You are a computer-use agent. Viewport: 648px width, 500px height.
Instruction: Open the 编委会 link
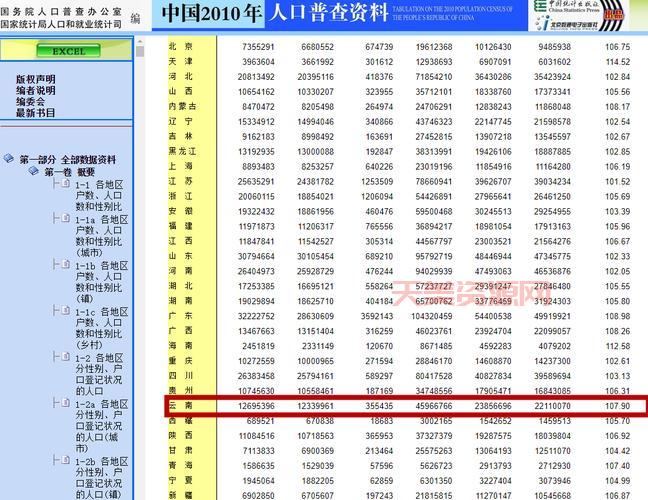[31, 101]
